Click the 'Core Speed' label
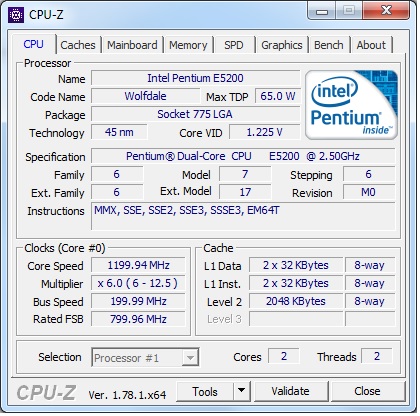This screenshot has height=416, width=420. 55,266
